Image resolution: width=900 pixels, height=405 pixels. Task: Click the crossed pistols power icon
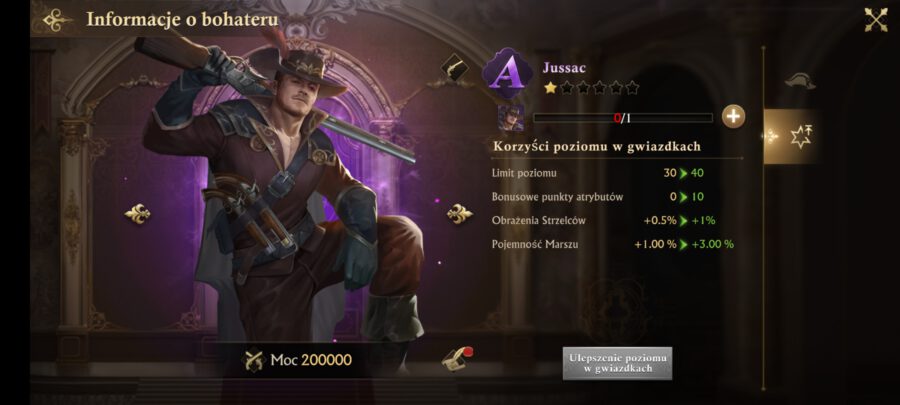tap(254, 360)
